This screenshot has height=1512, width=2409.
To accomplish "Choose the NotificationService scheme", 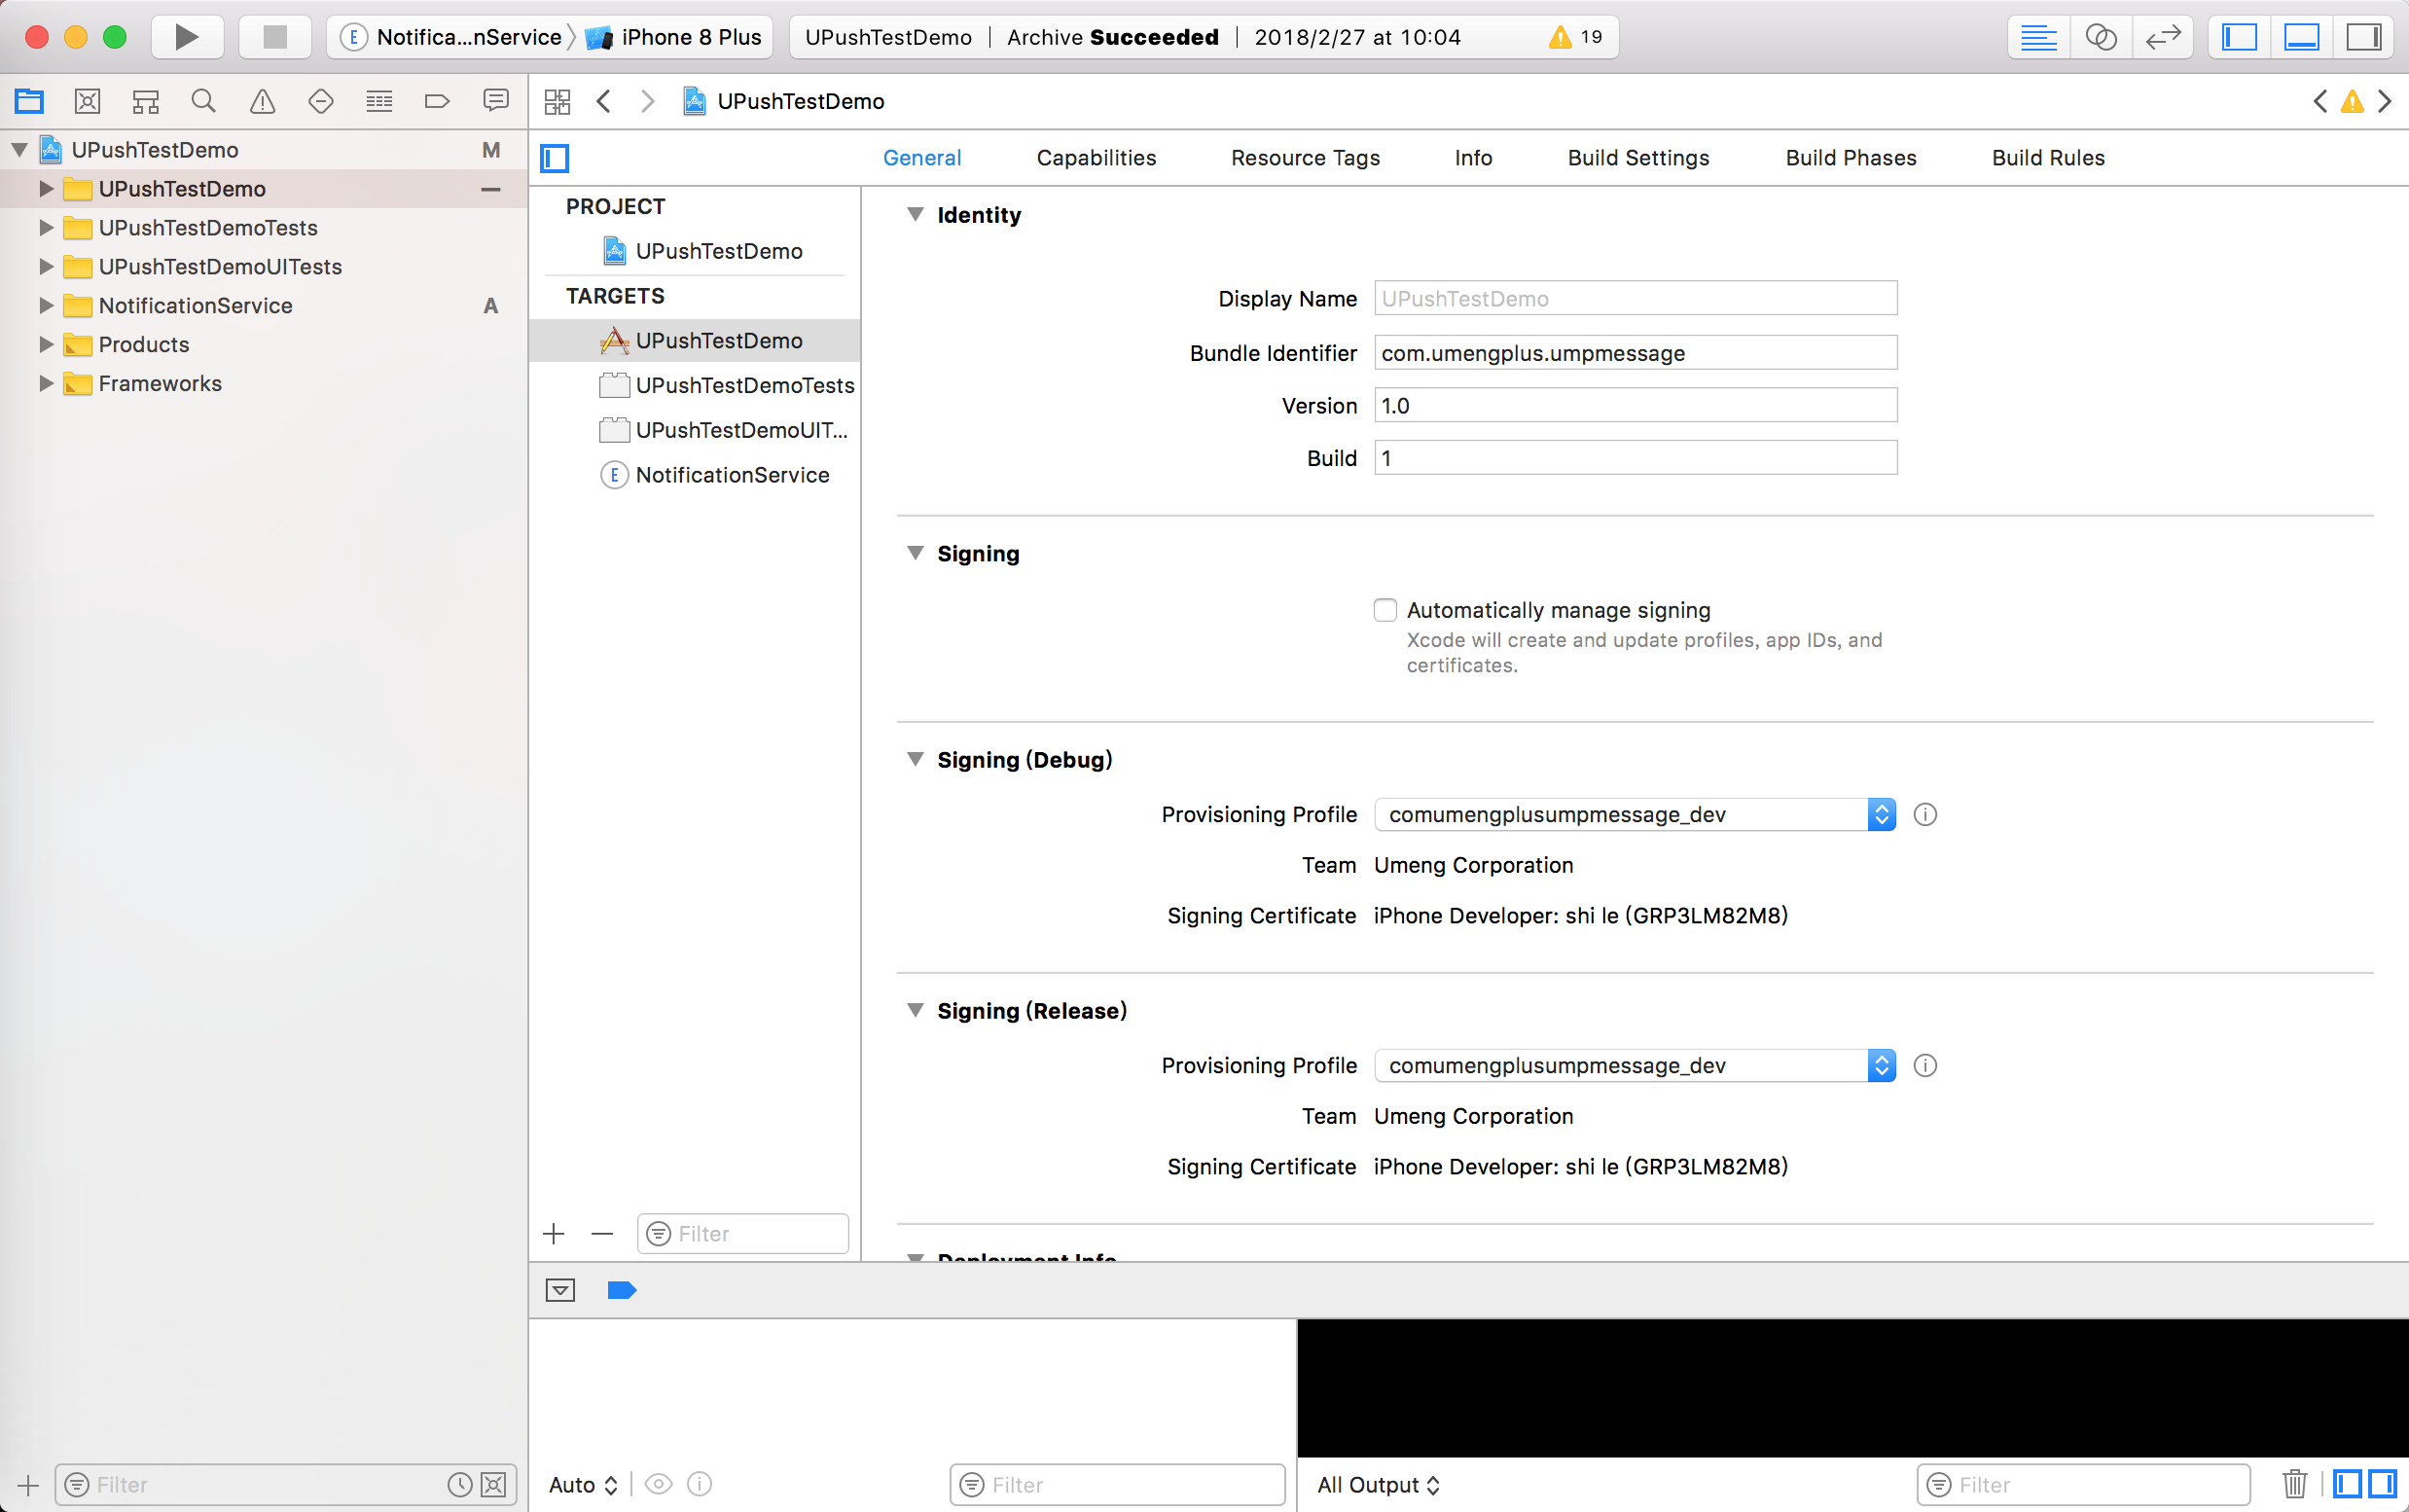I will (451, 37).
